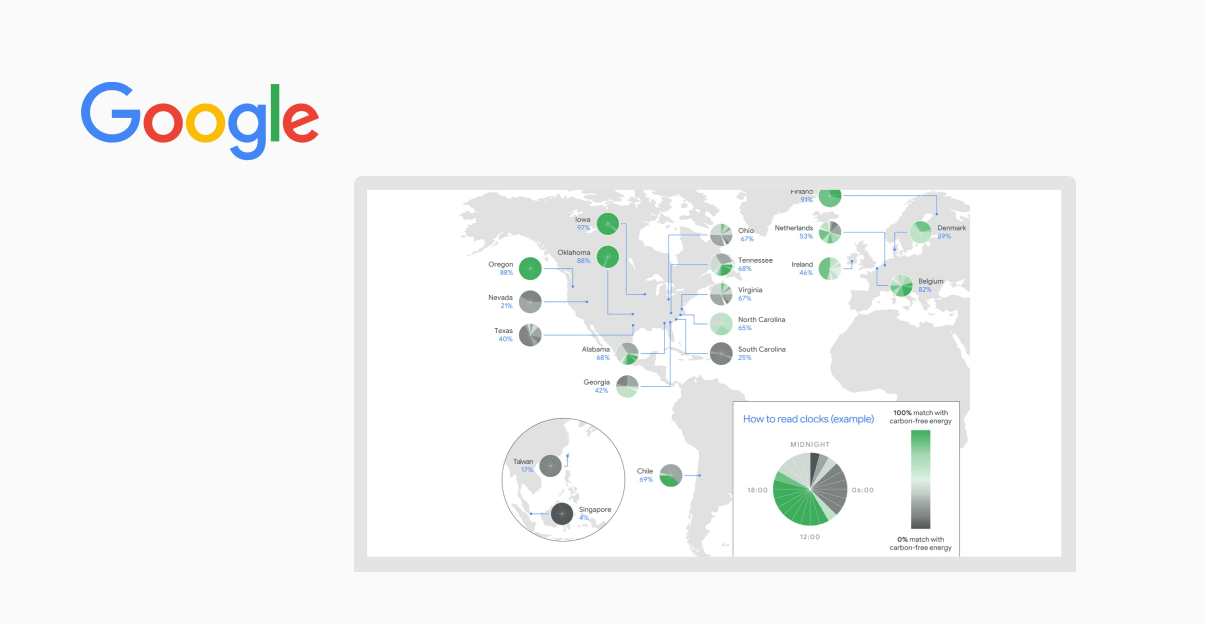Click the North Carolina text label
Screen dimensions: 1206x624
[x=761, y=320]
